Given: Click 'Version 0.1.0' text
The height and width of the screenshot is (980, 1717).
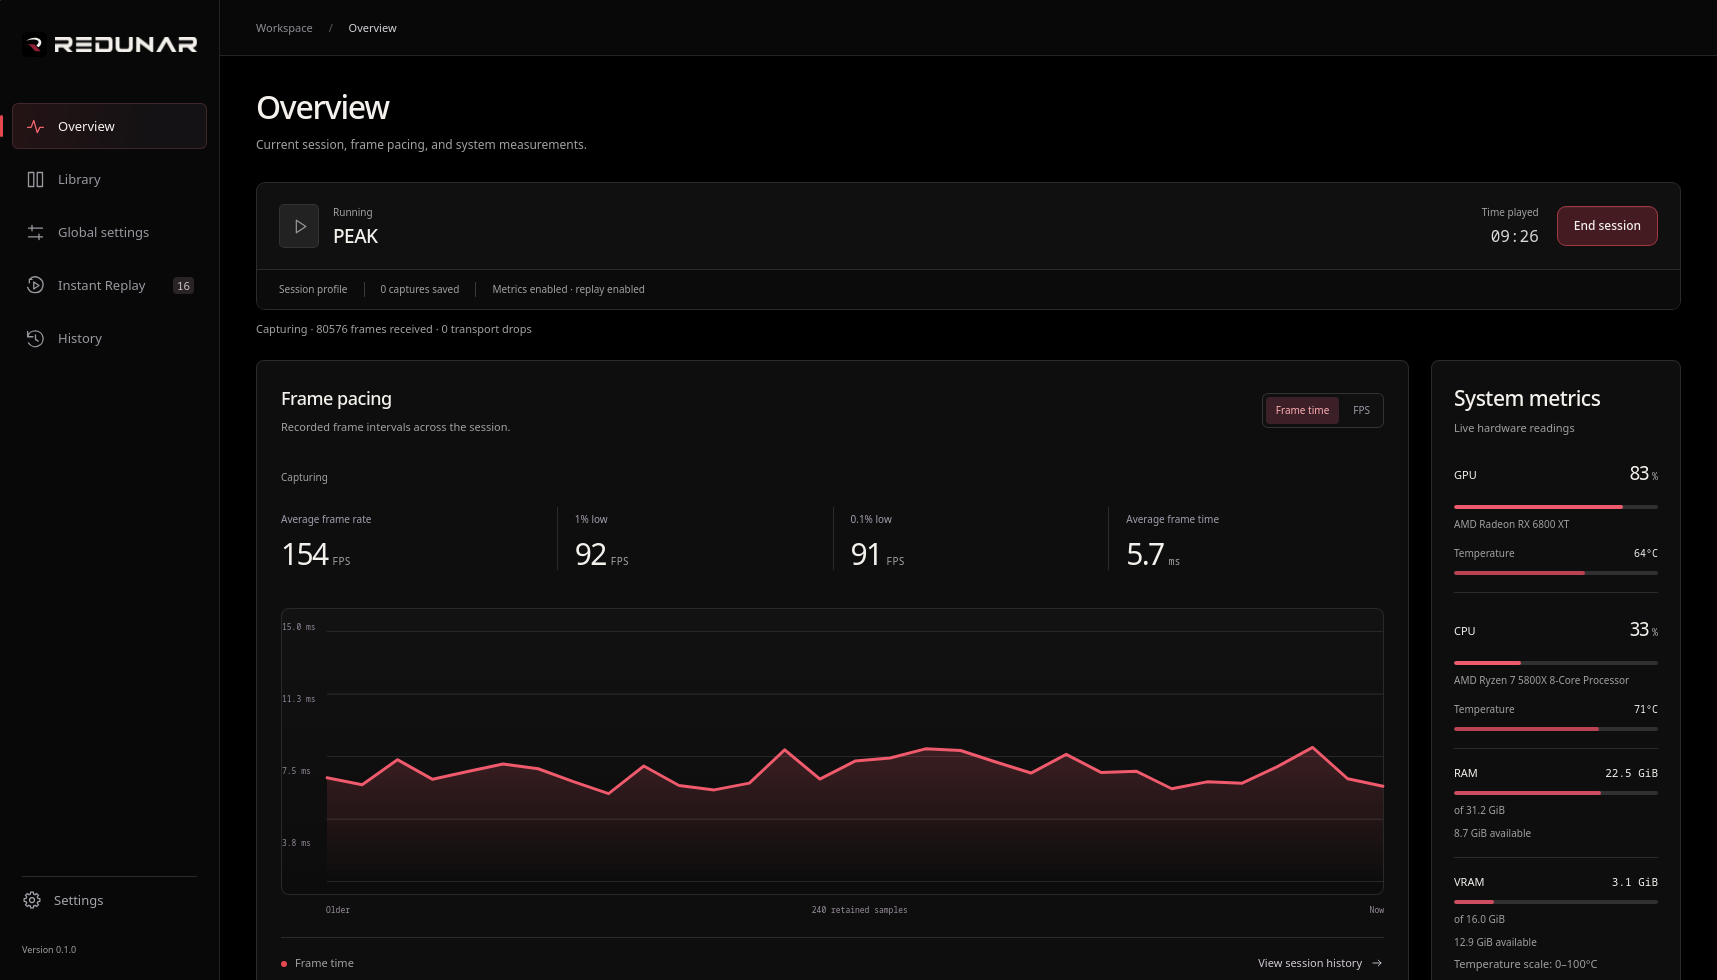Looking at the screenshot, I should (x=49, y=950).
